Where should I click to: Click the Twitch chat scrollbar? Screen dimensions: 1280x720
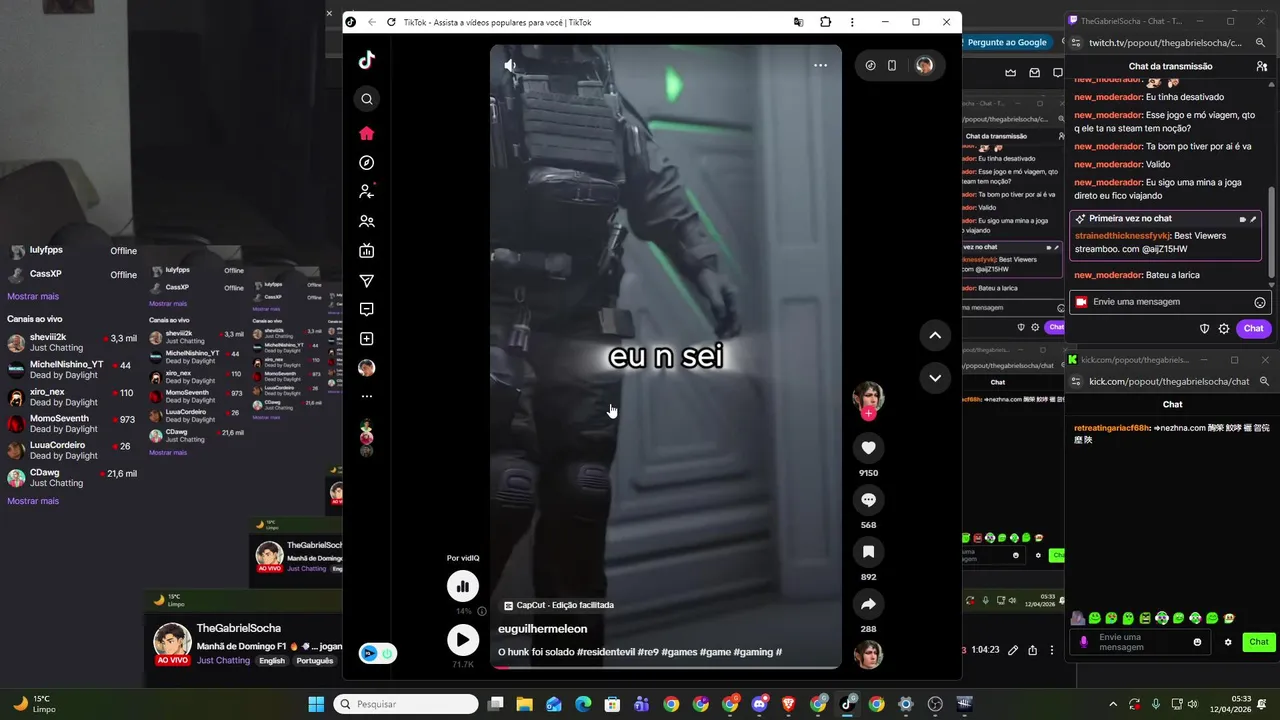point(1272,233)
